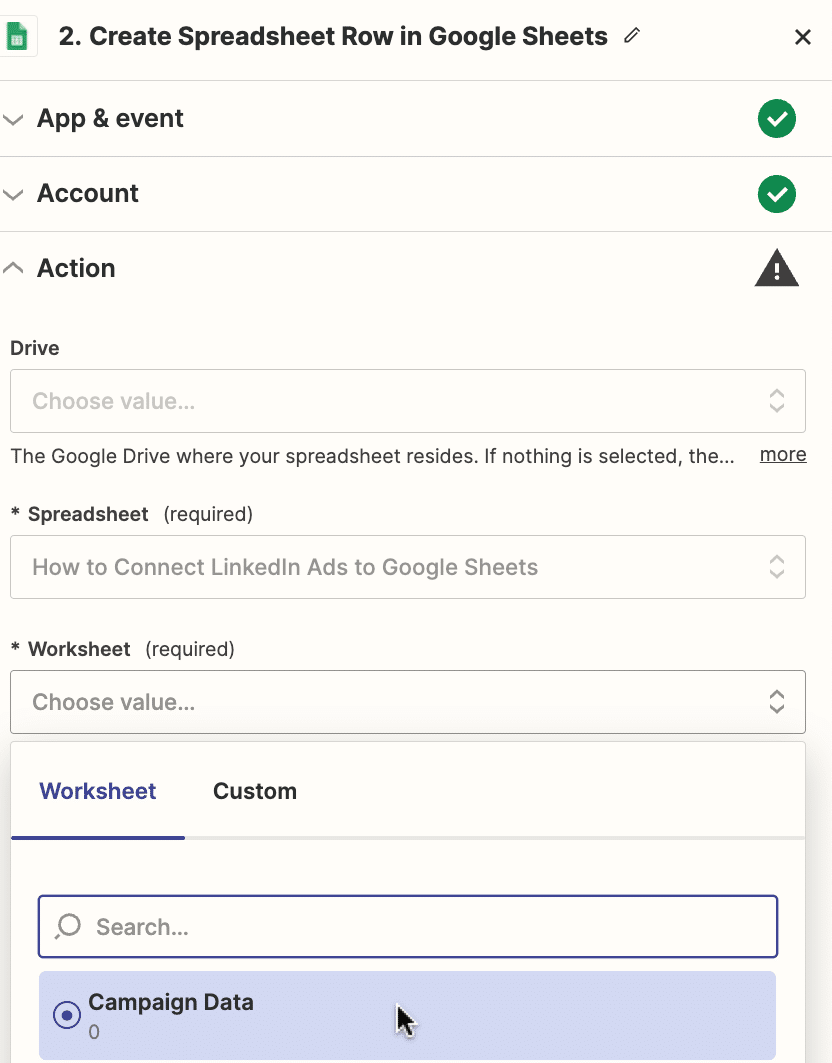The image size is (832, 1063).
Task: Click the pencil icon to rename the step
Action: coord(632,35)
